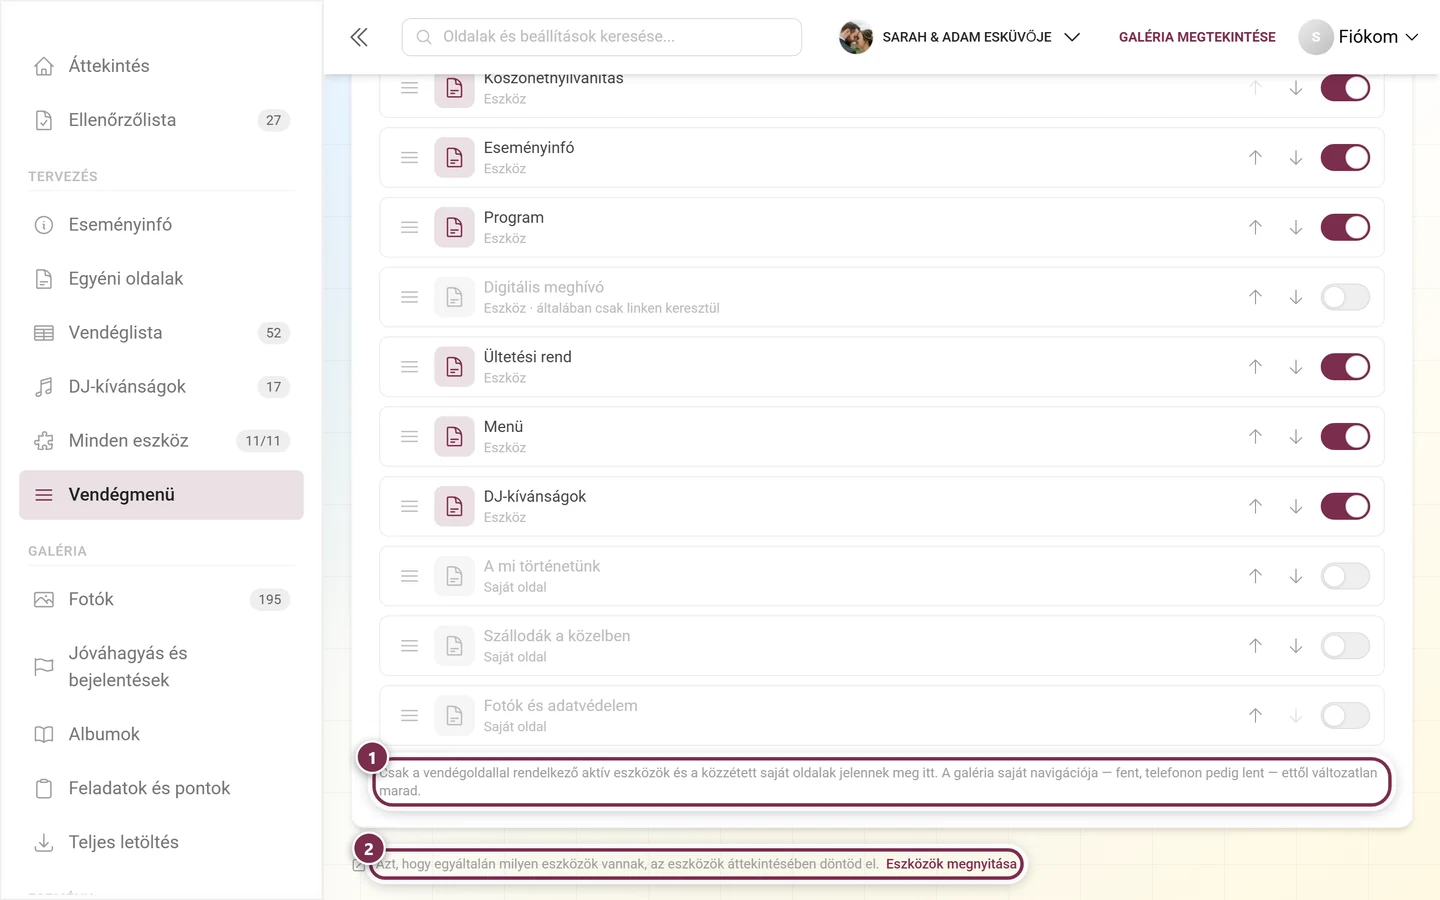Open the Eszközök megnyitása link
The image size is (1440, 900).
951,864
